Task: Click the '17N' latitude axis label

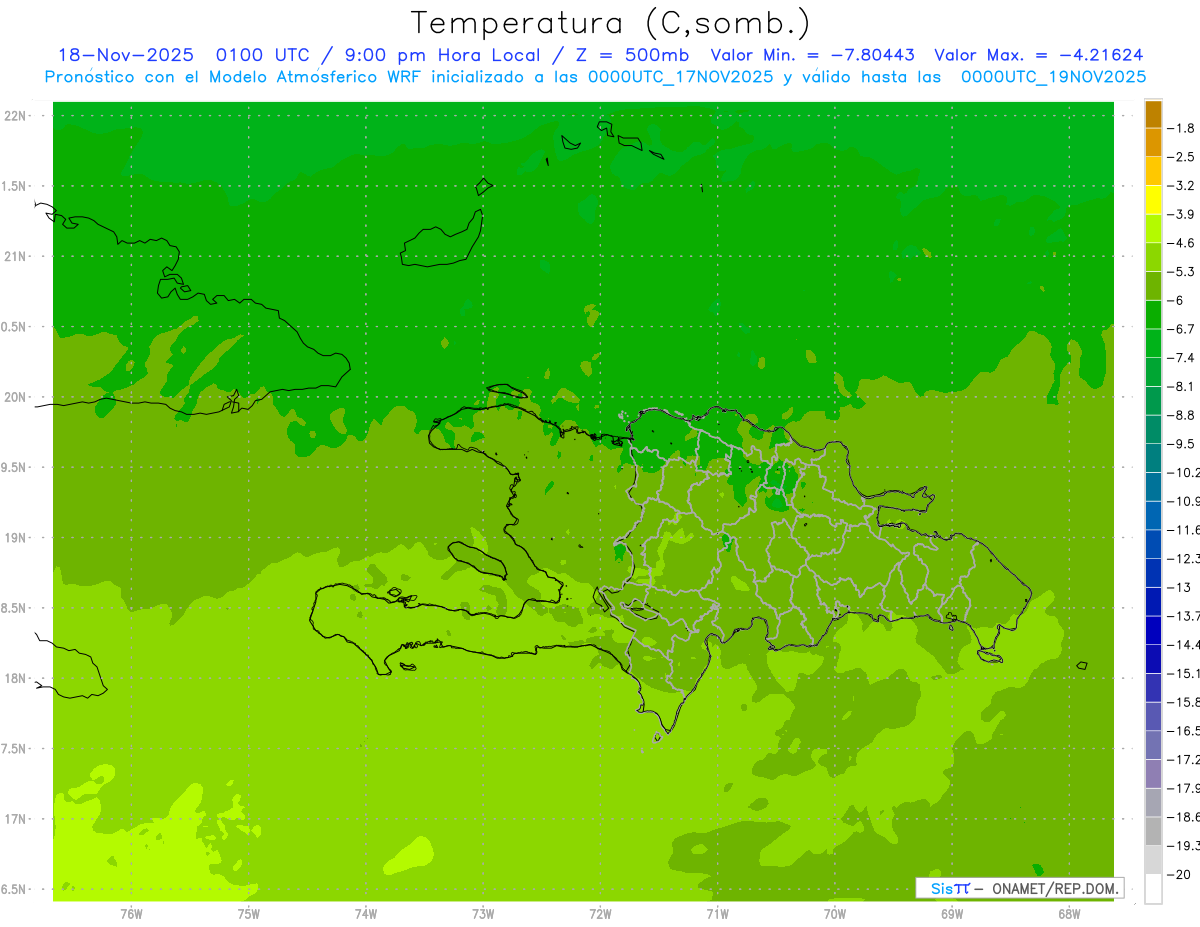Action: click(17, 819)
